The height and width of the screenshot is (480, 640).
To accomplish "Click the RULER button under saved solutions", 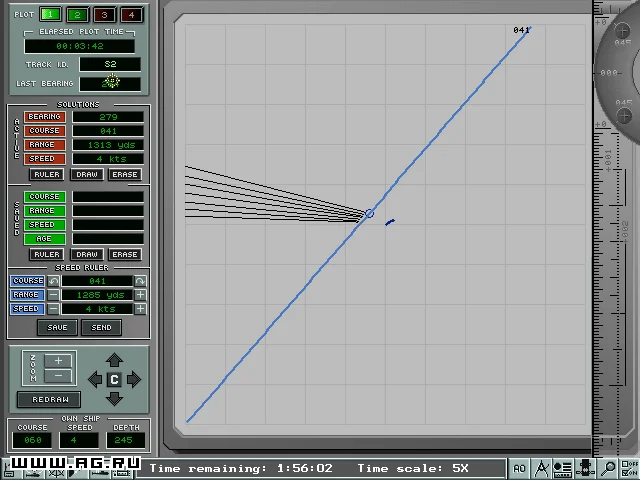I will point(47,255).
